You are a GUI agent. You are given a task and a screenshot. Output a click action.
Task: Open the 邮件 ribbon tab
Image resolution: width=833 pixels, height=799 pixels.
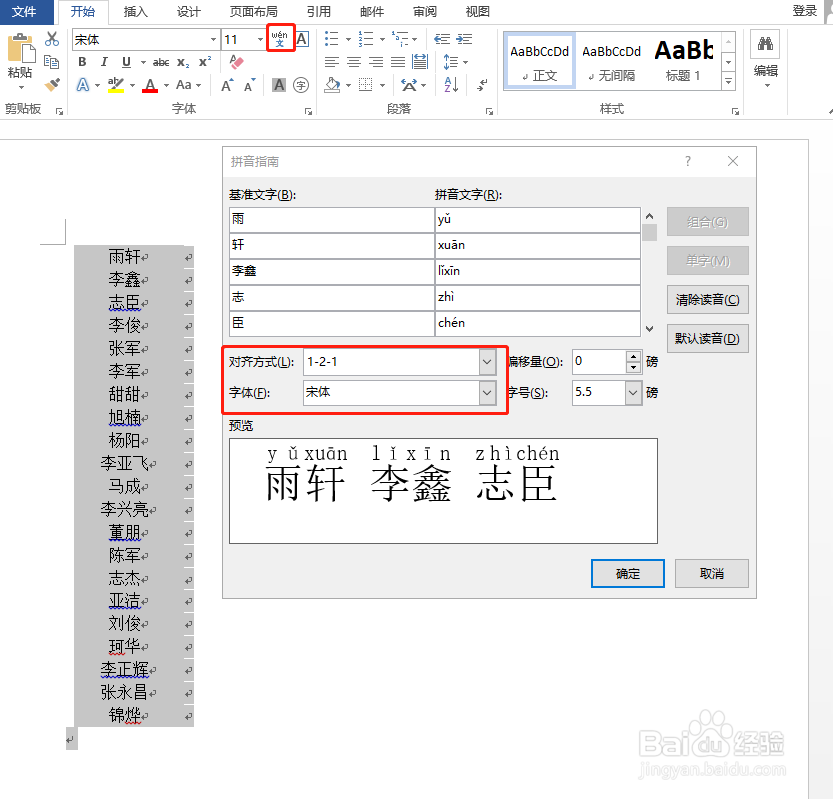click(x=371, y=12)
